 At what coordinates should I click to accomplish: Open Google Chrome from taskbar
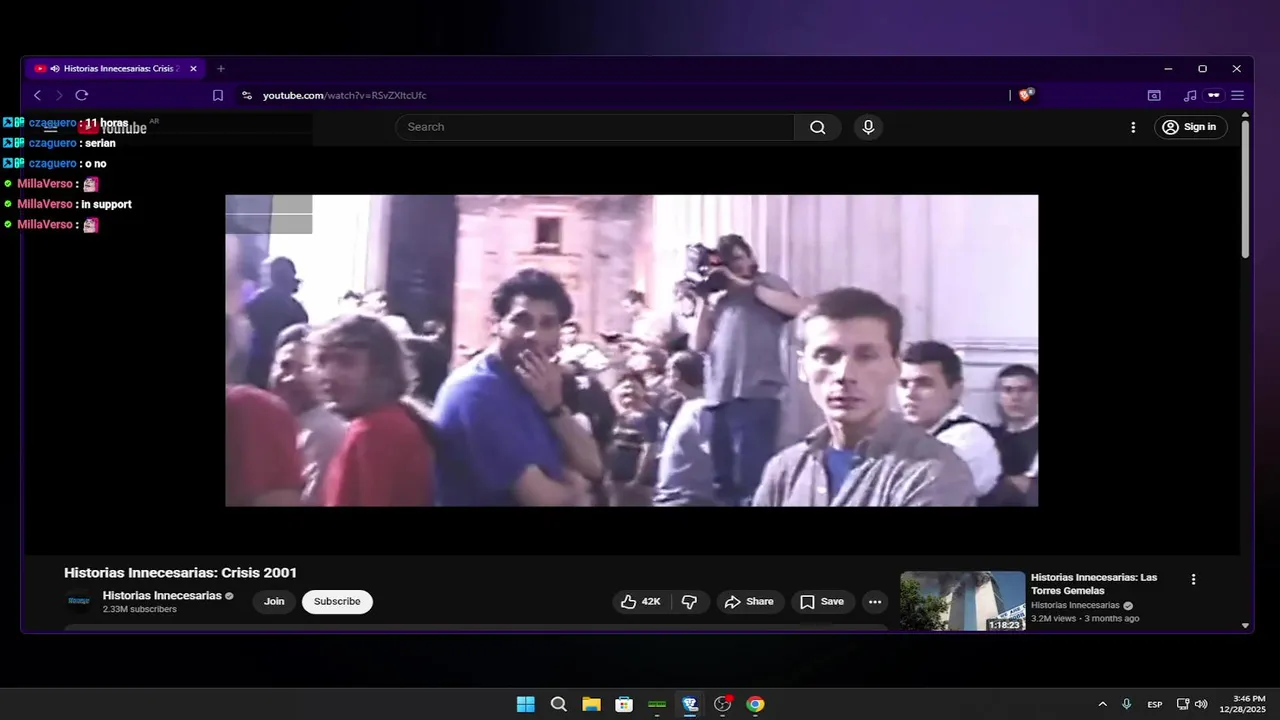pos(756,704)
